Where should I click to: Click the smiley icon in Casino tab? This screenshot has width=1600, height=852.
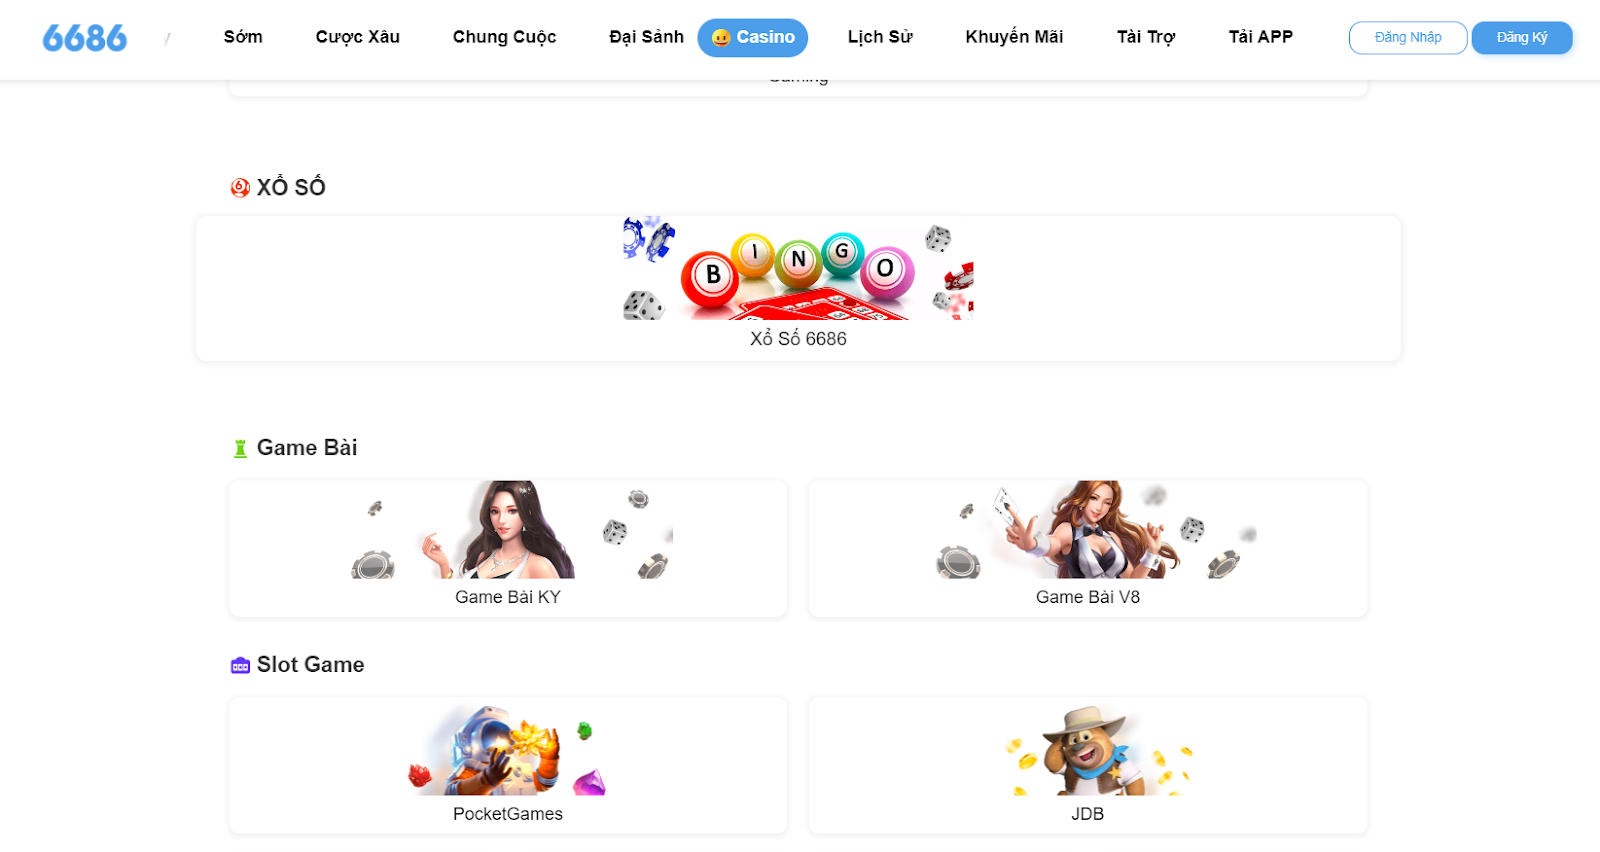click(x=721, y=38)
